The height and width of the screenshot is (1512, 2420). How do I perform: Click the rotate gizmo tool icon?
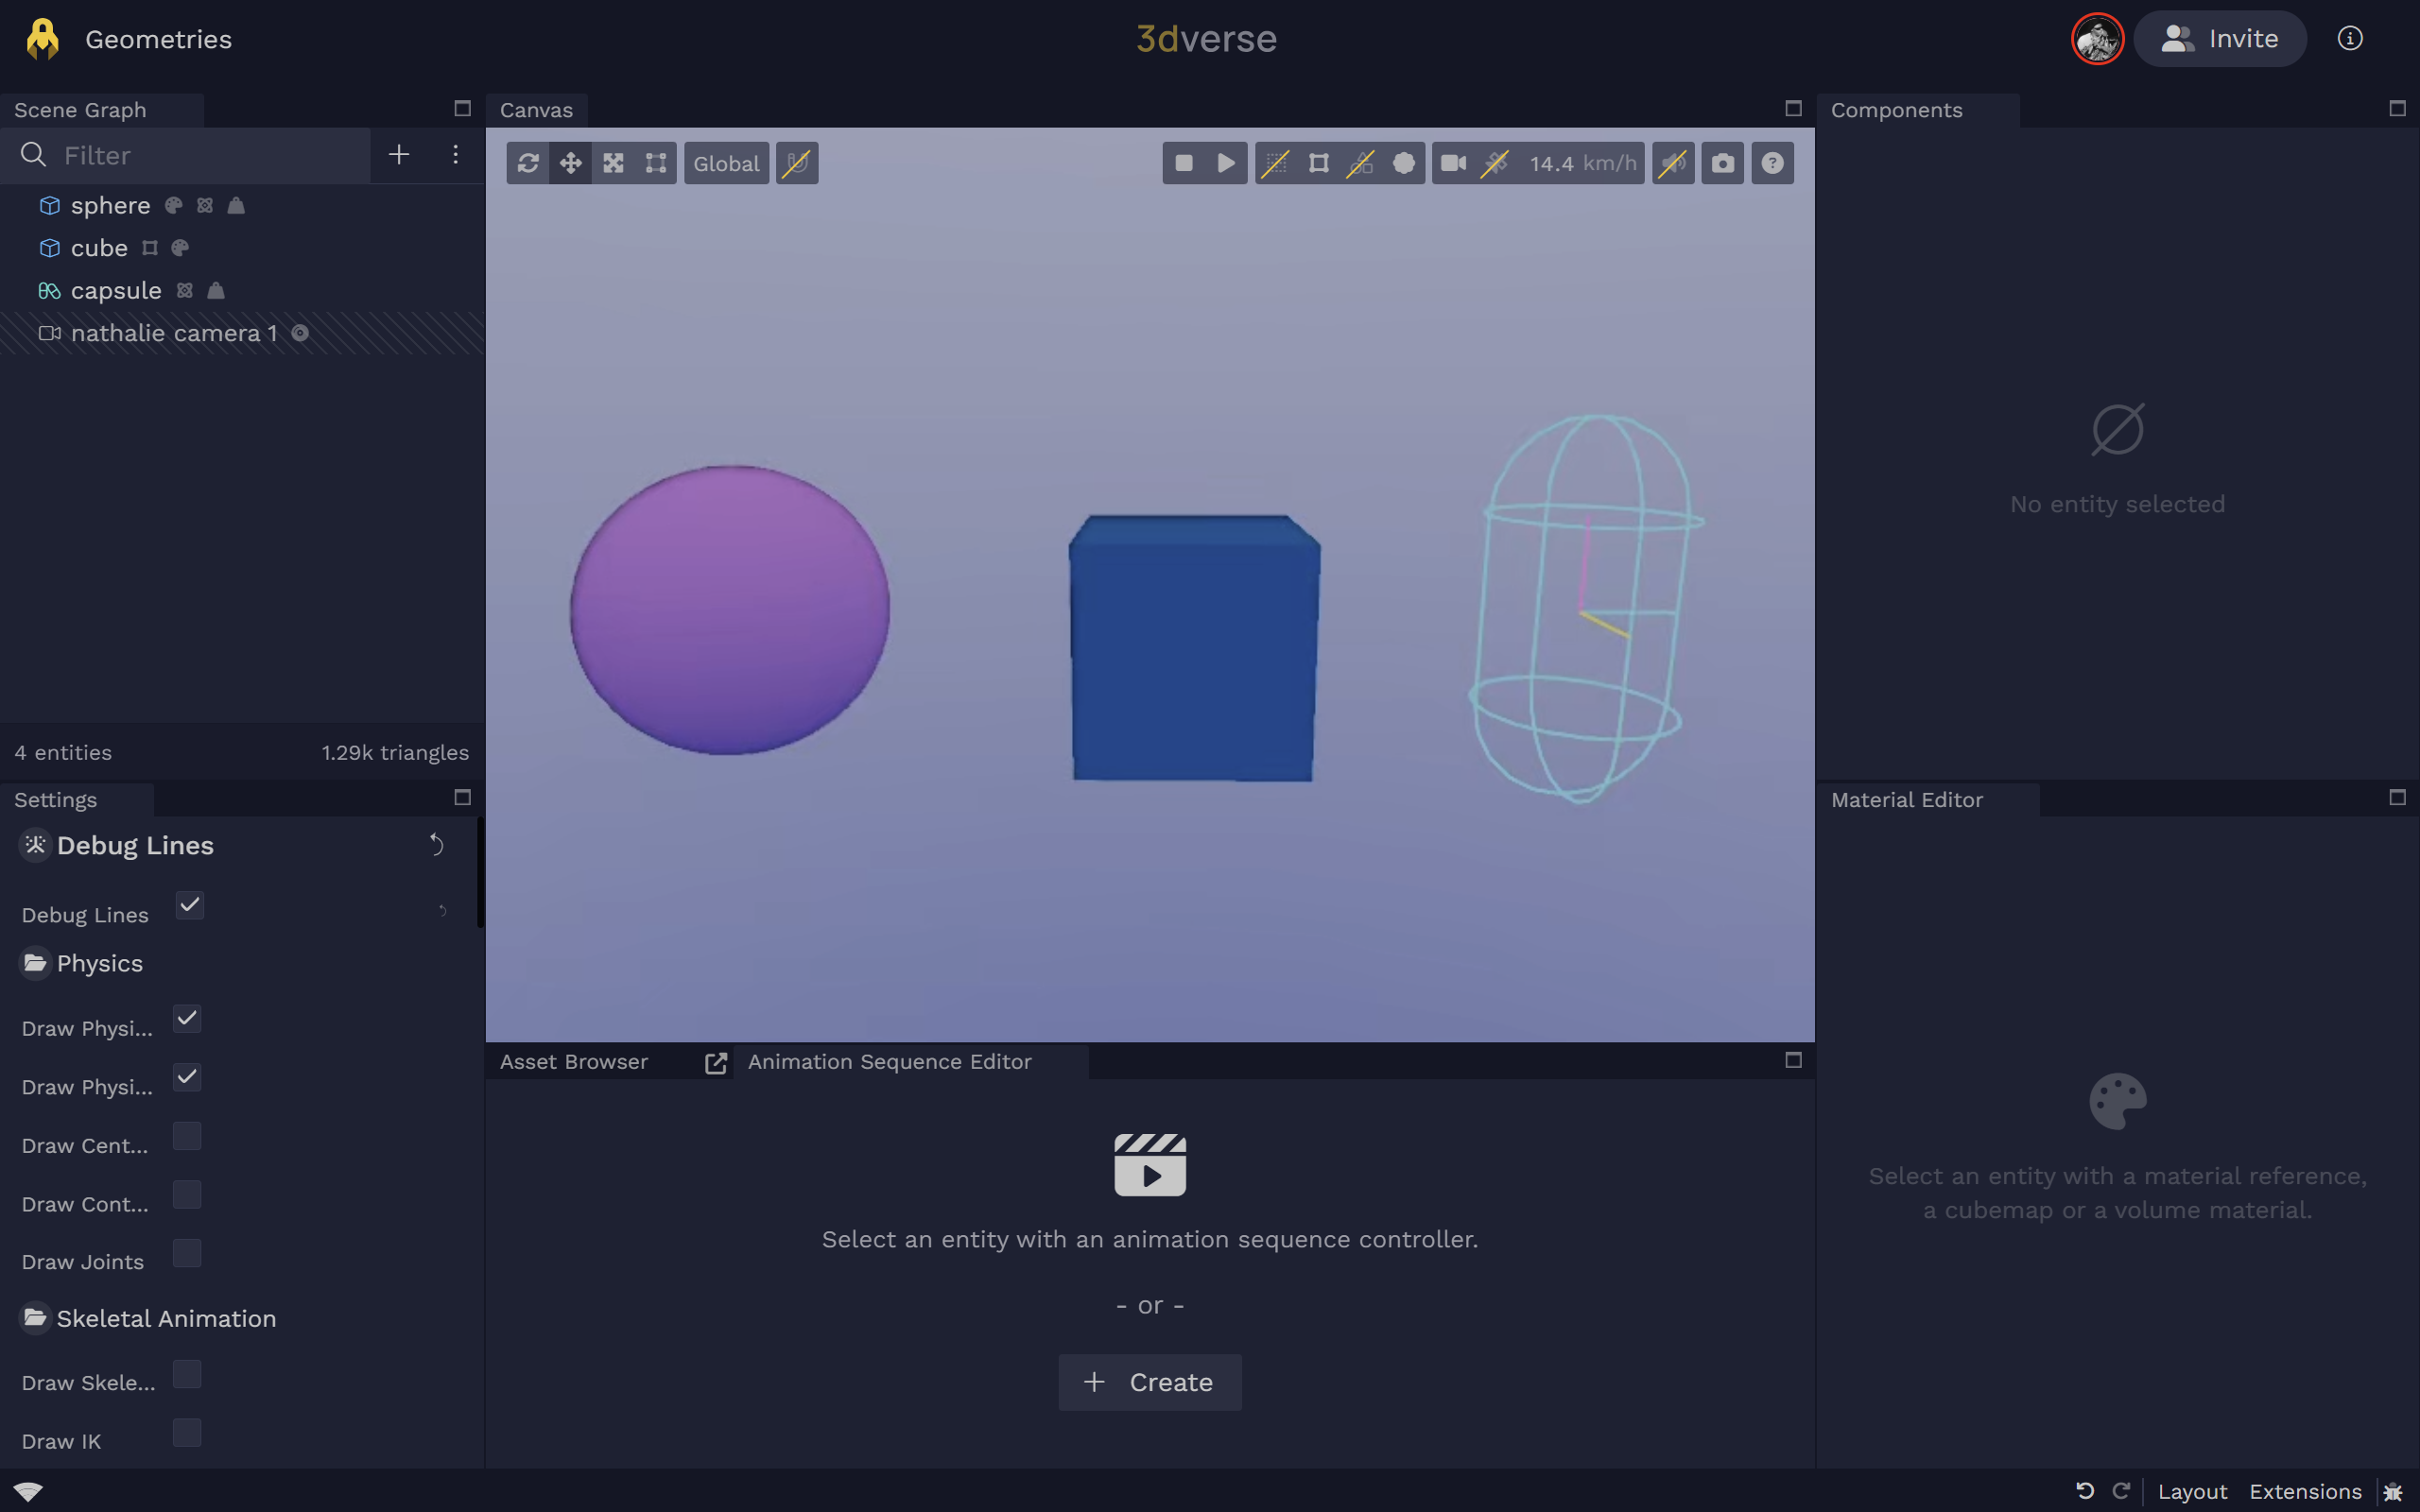point(528,163)
